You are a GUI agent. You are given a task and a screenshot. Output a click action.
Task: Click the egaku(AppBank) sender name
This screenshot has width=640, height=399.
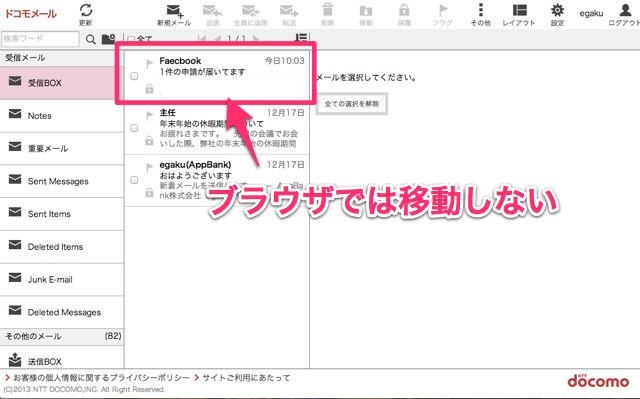(x=195, y=164)
